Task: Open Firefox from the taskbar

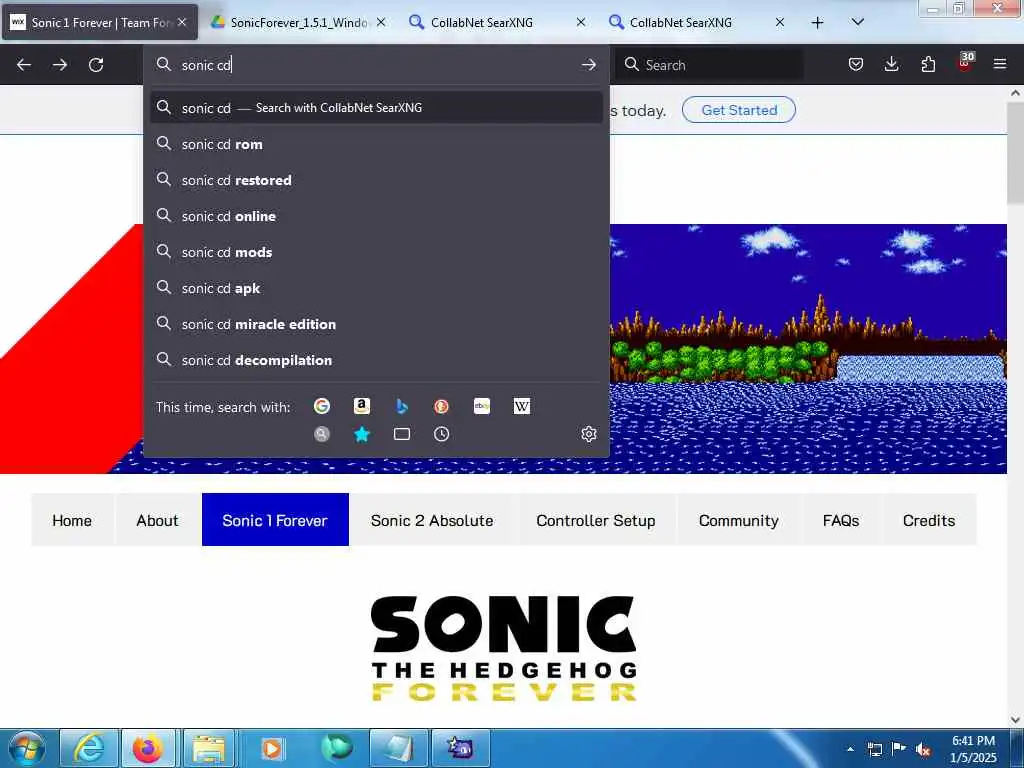Action: coord(148,748)
